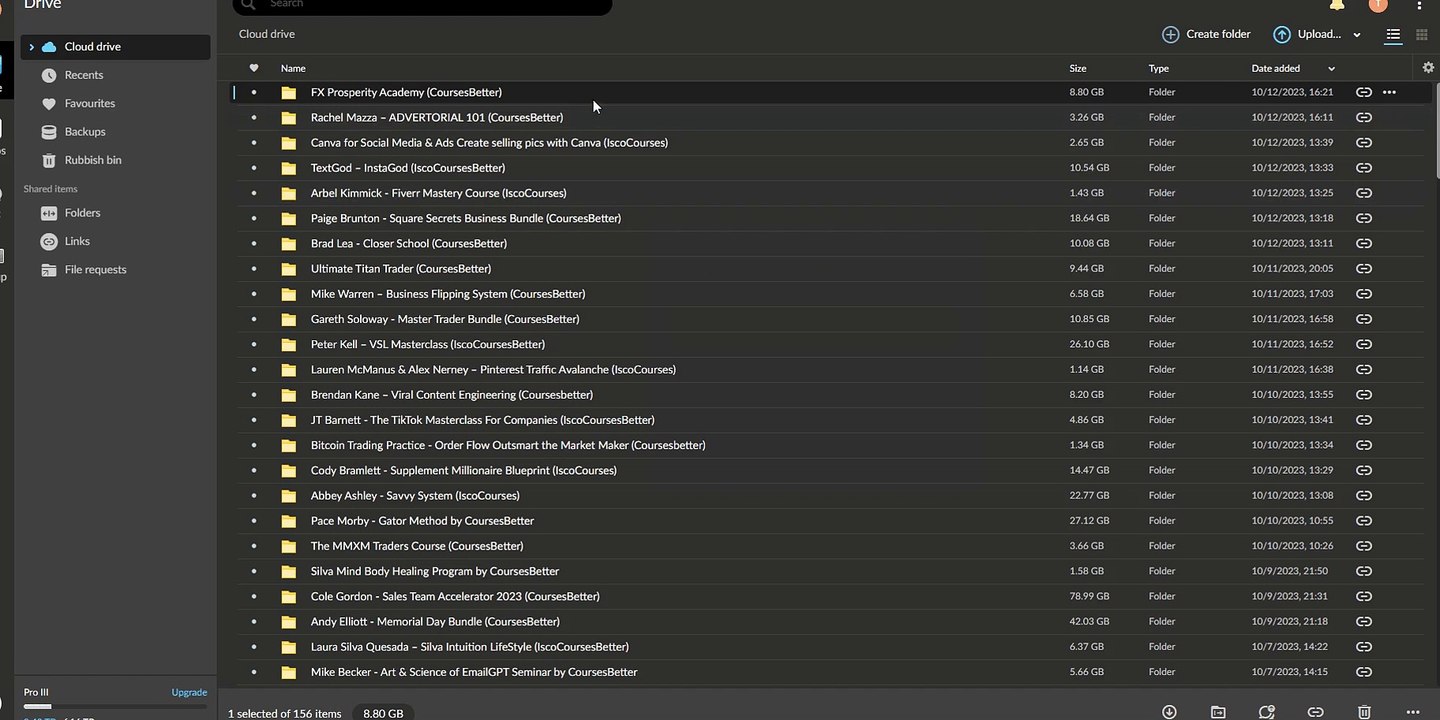Open the top-right three-dot menu
Viewport: 1440px width, 720px height.
click(1420, 5)
